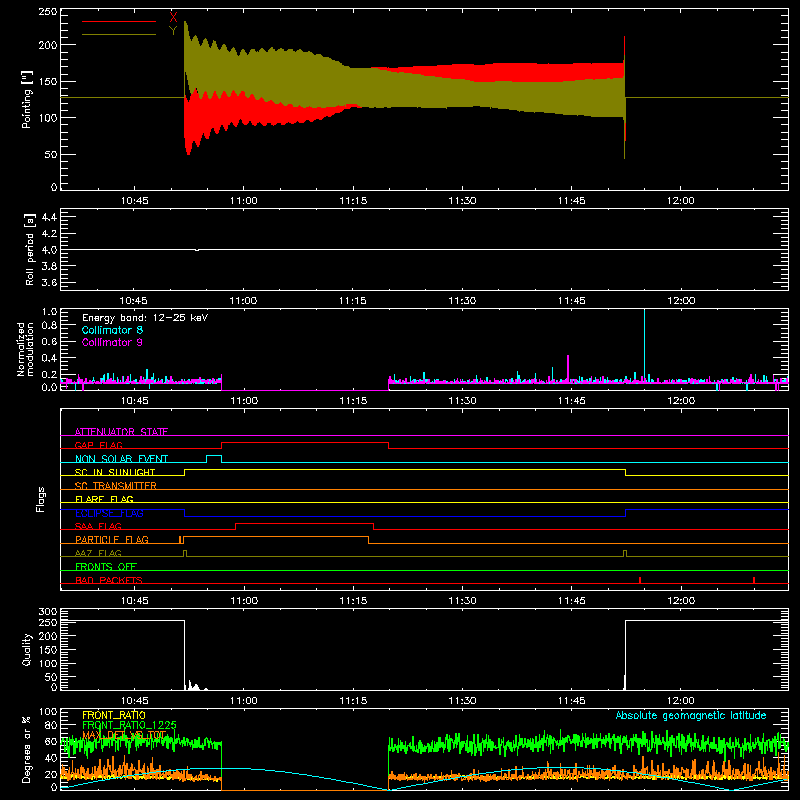Click 12:00 tick under Roll period plot
The image size is (800, 800).
point(681,301)
